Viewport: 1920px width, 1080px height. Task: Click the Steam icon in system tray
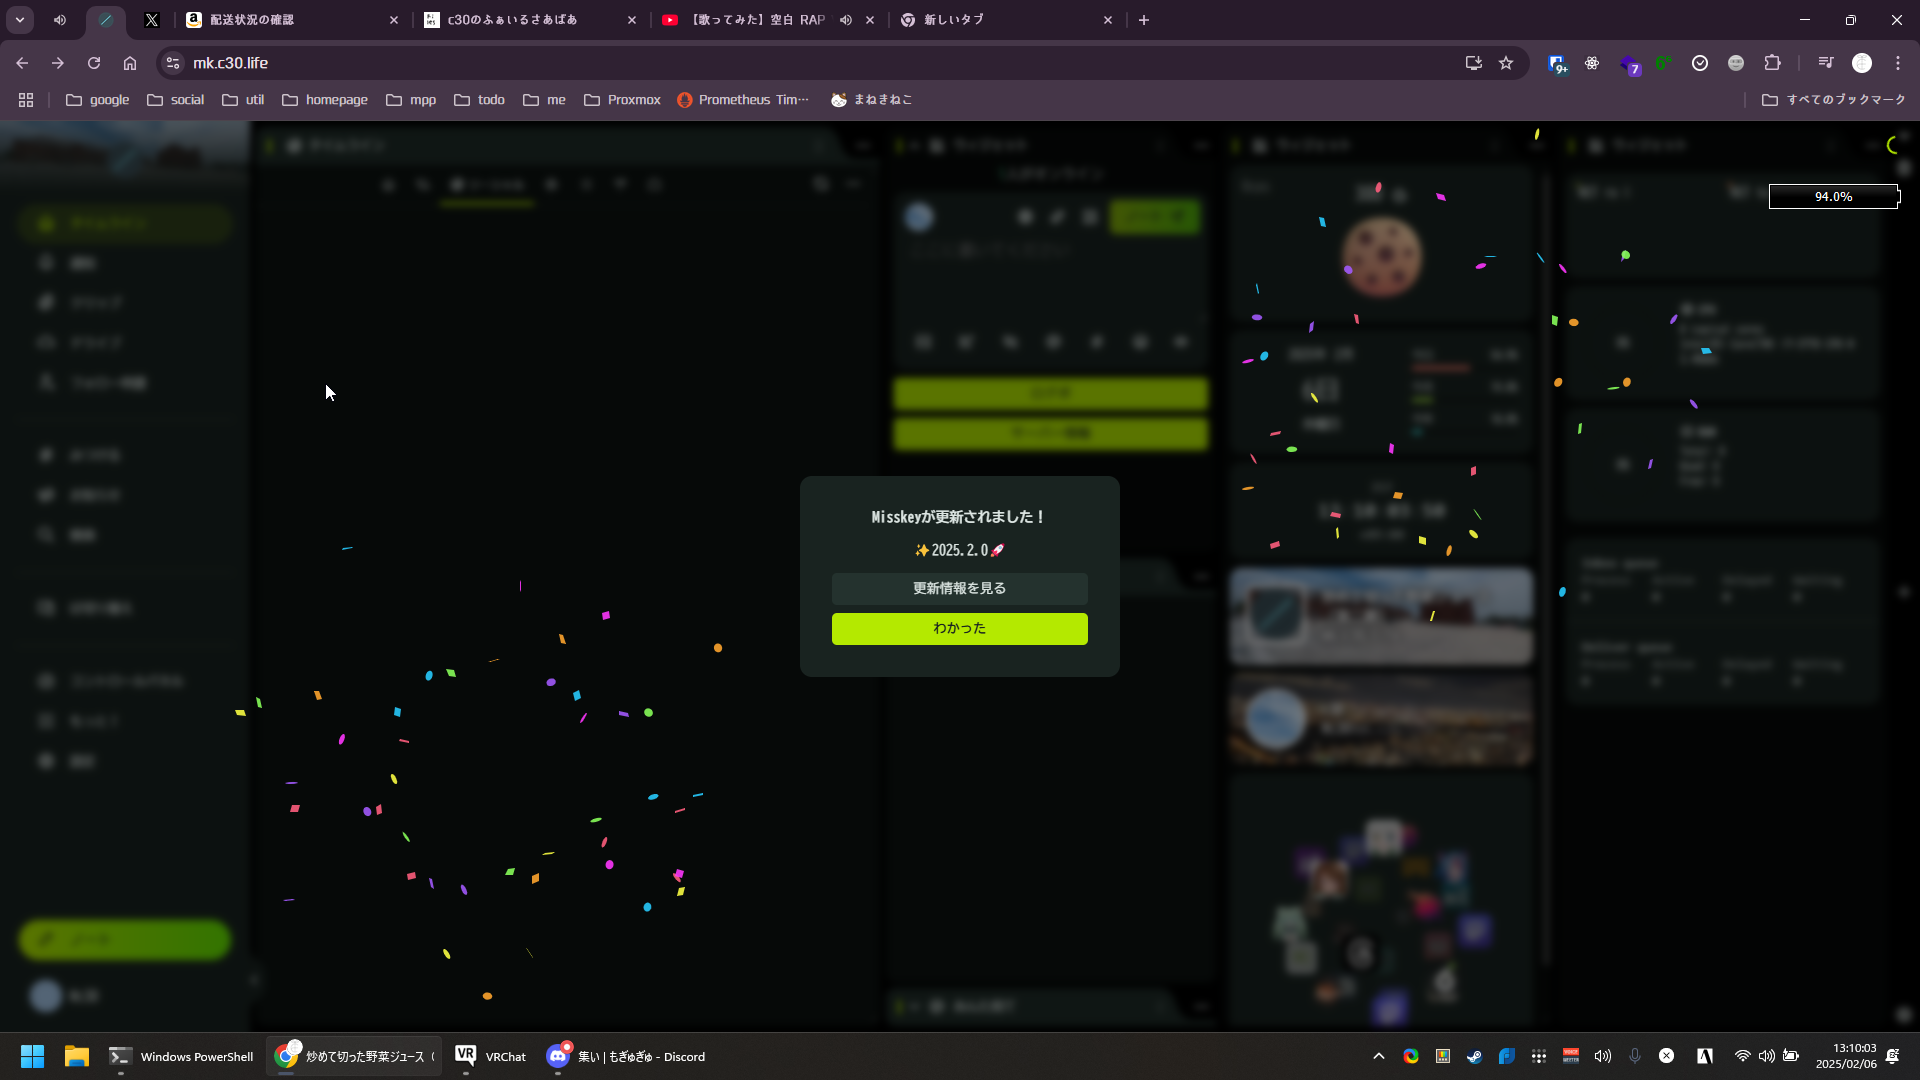pos(1474,1056)
